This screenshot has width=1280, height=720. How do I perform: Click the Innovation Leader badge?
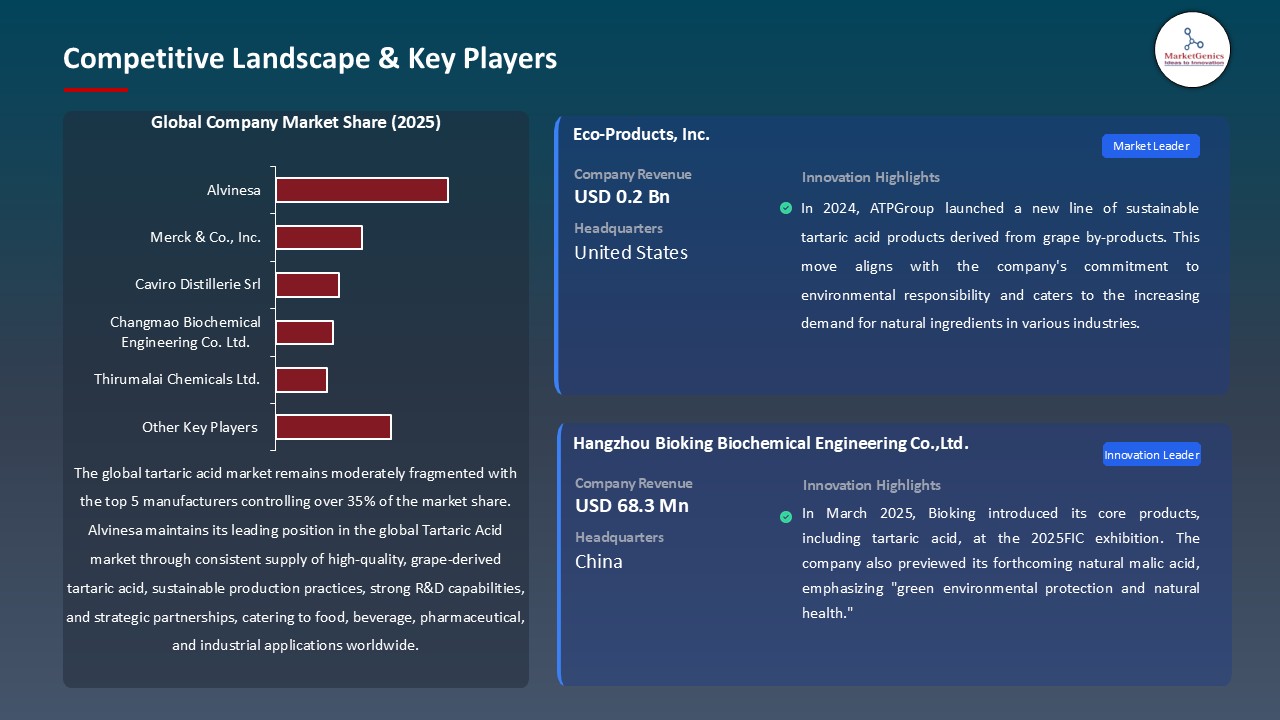click(x=1151, y=454)
